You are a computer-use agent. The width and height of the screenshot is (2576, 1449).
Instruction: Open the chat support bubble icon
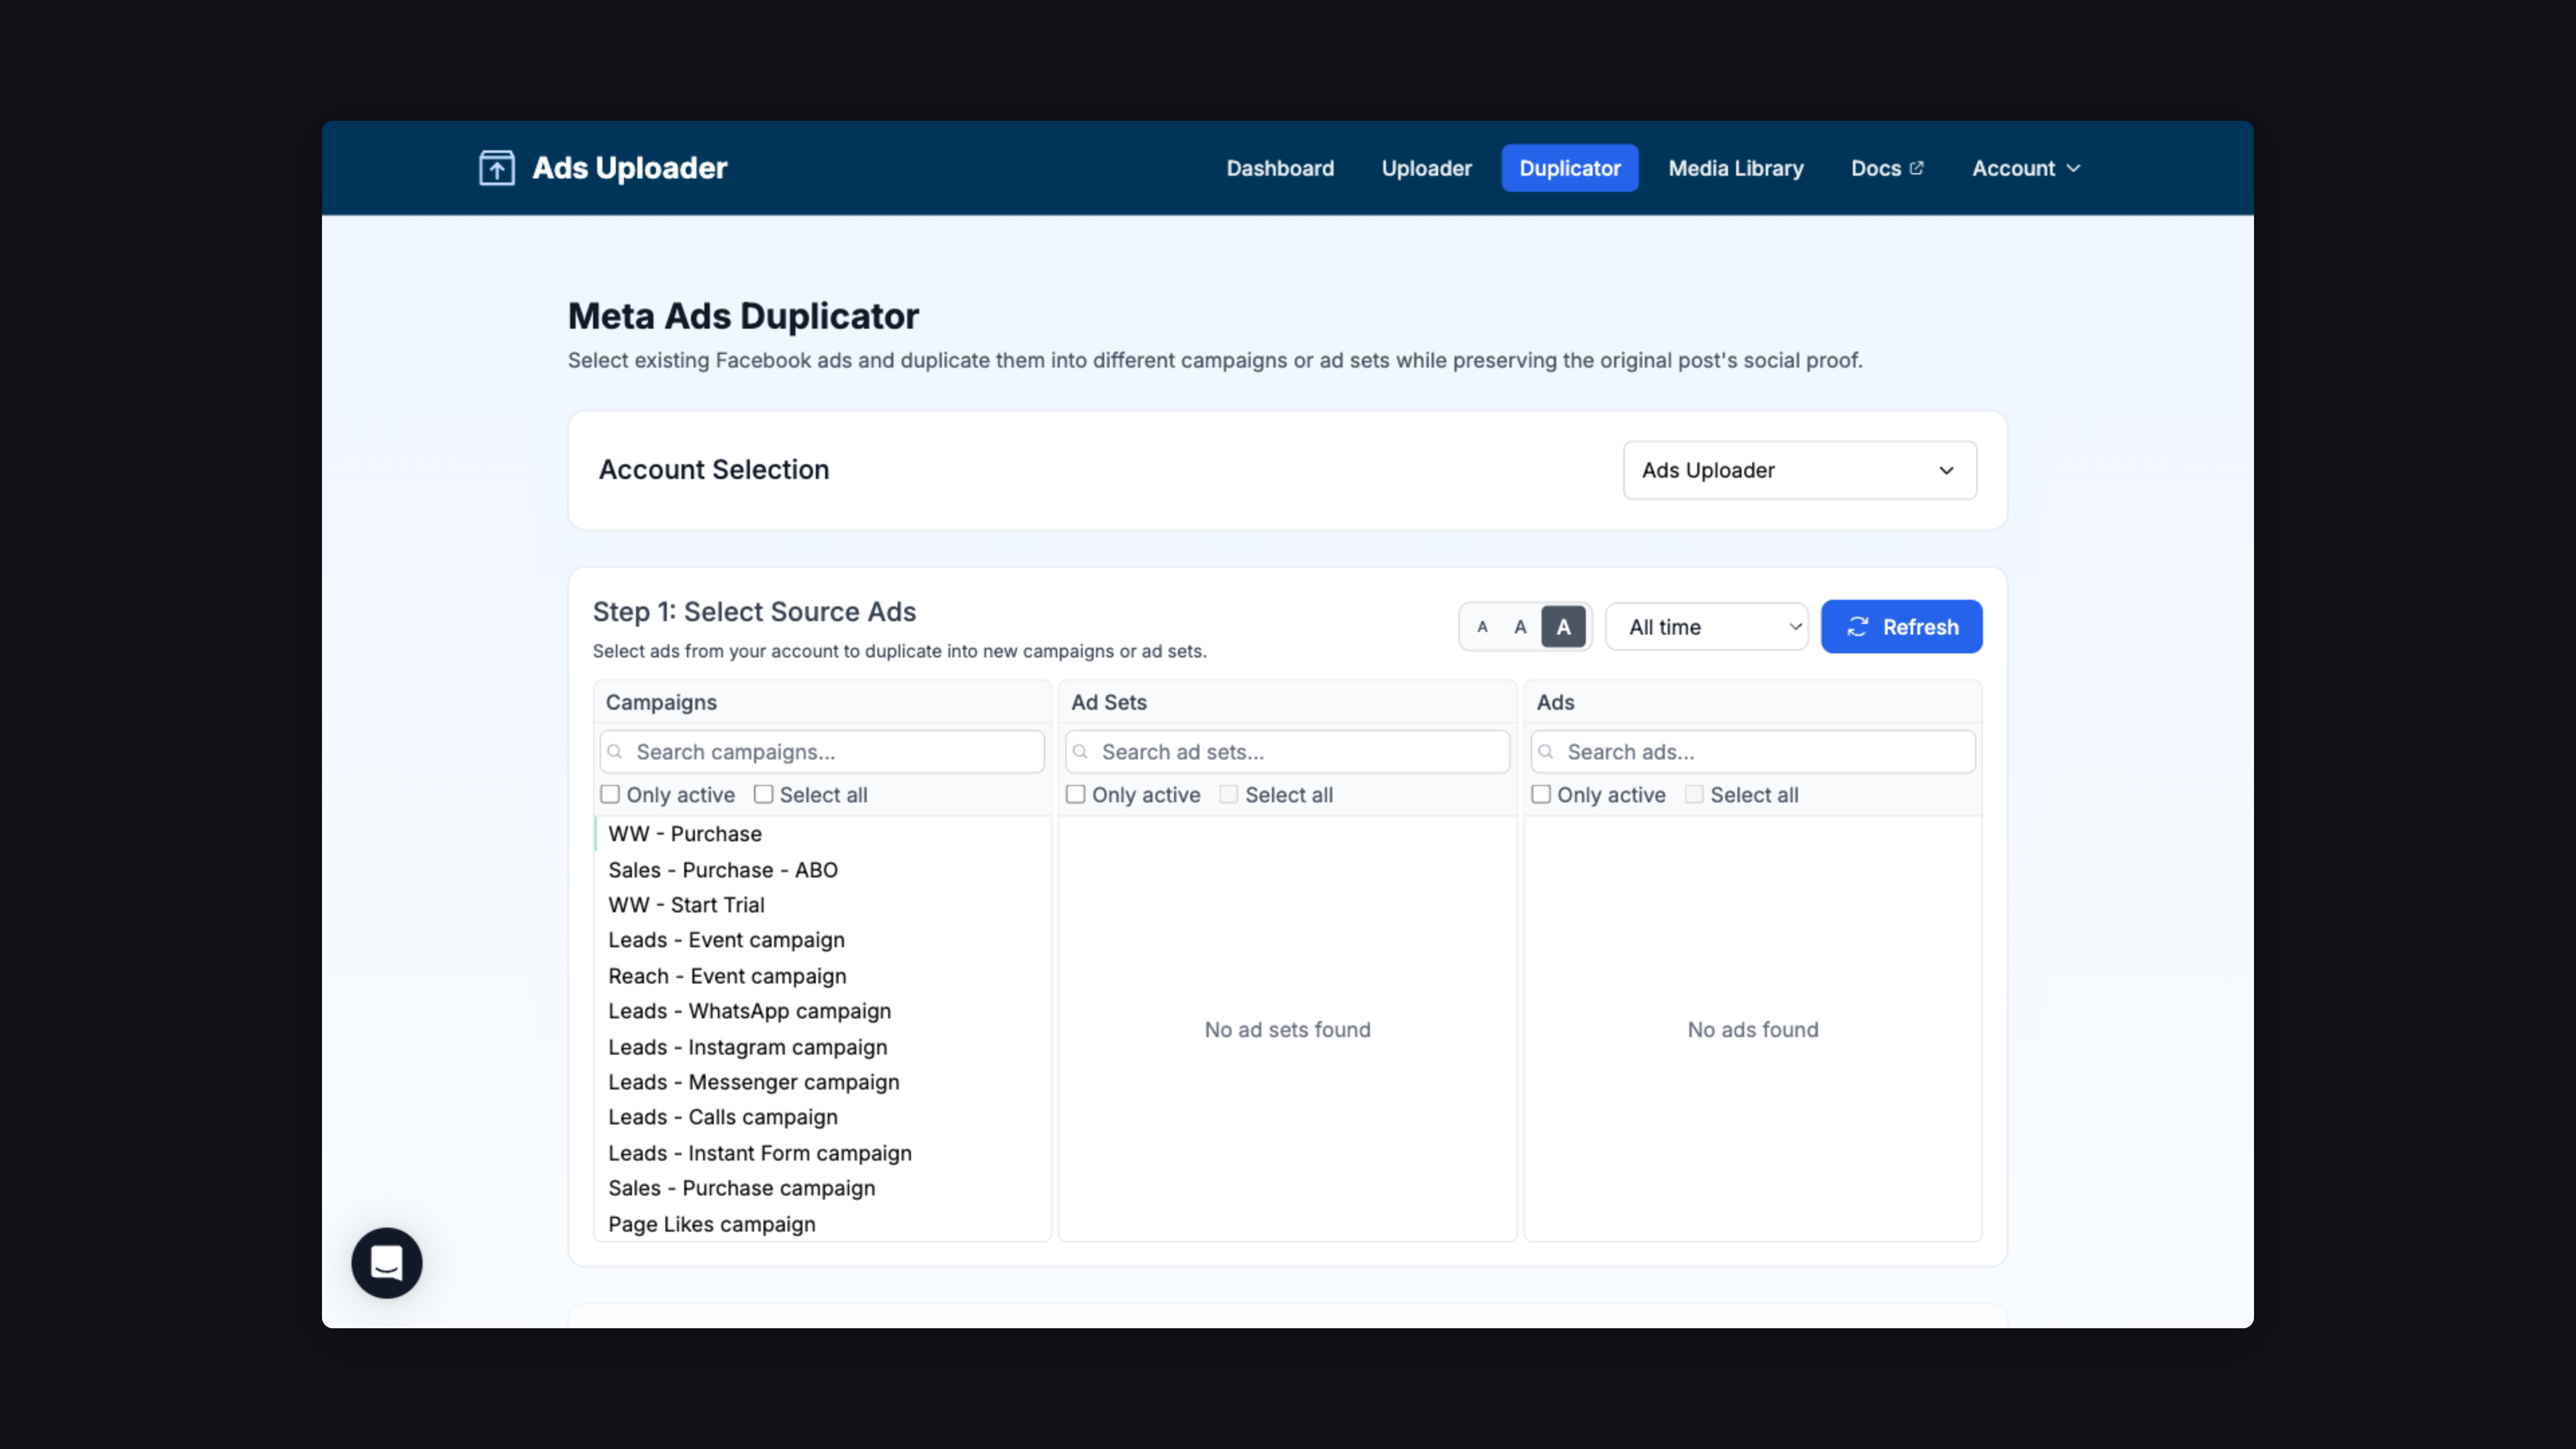[x=387, y=1263]
